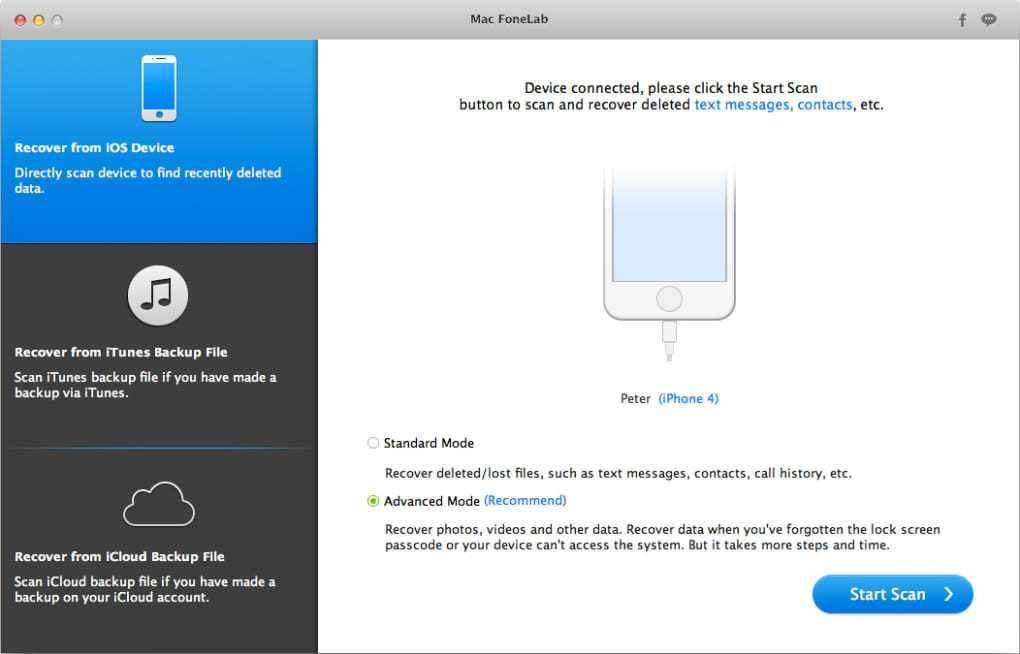Viewport: 1020px width, 654px height.
Task: Click the iCloud cloud icon
Action: [x=159, y=504]
